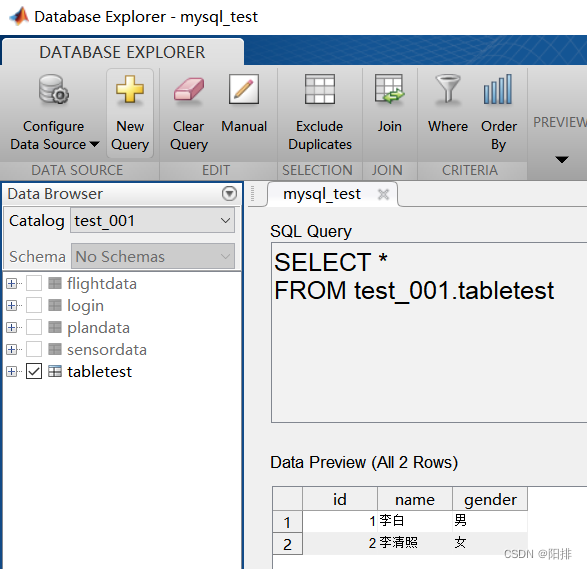Select the DATABASE EXPLORER ribbon tab
The width and height of the screenshot is (587, 569).
tap(122, 52)
